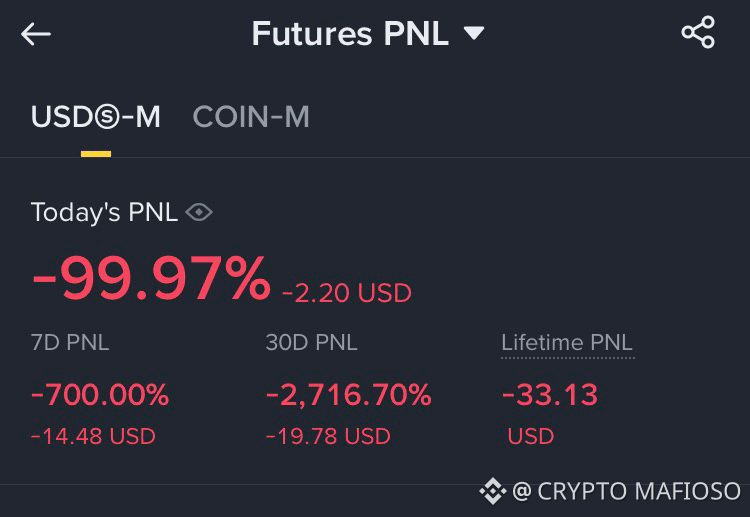Expand the Futures PNL dropdown arrow
Image resolution: width=750 pixels, height=517 pixels.
pyautogui.click(x=474, y=33)
